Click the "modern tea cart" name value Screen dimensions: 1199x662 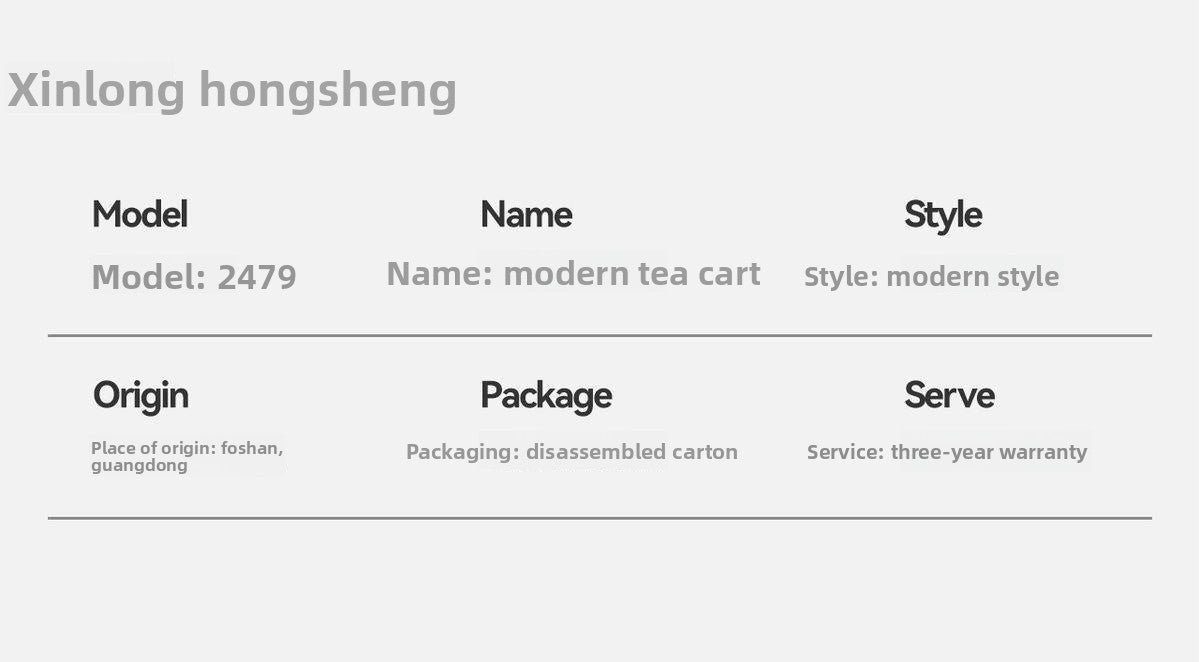(631, 274)
